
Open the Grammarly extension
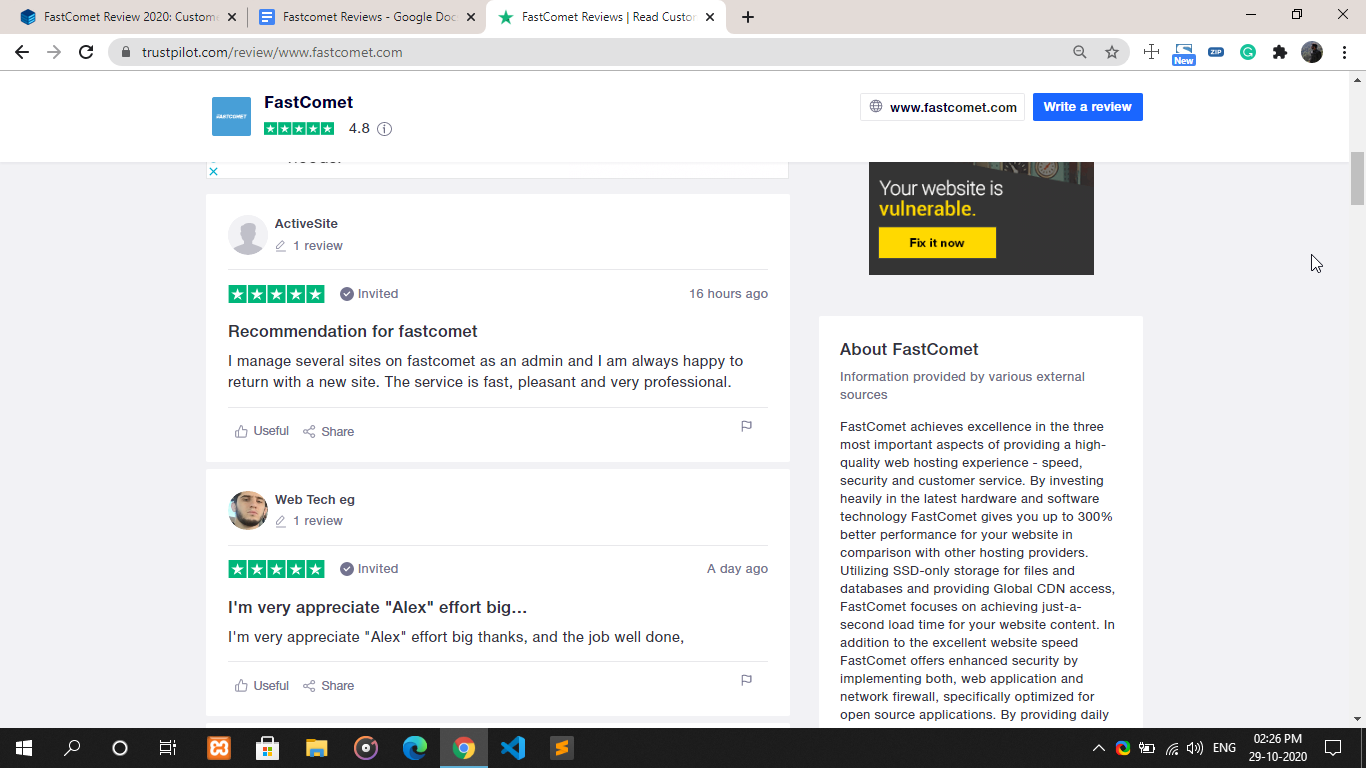[x=1248, y=52]
